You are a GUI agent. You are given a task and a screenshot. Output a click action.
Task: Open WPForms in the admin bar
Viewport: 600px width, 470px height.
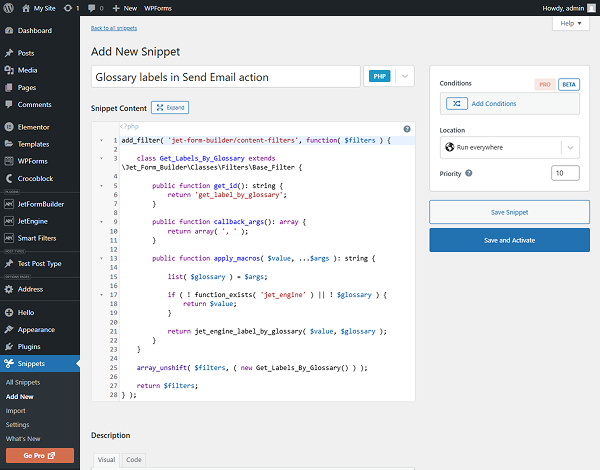(x=158, y=8)
